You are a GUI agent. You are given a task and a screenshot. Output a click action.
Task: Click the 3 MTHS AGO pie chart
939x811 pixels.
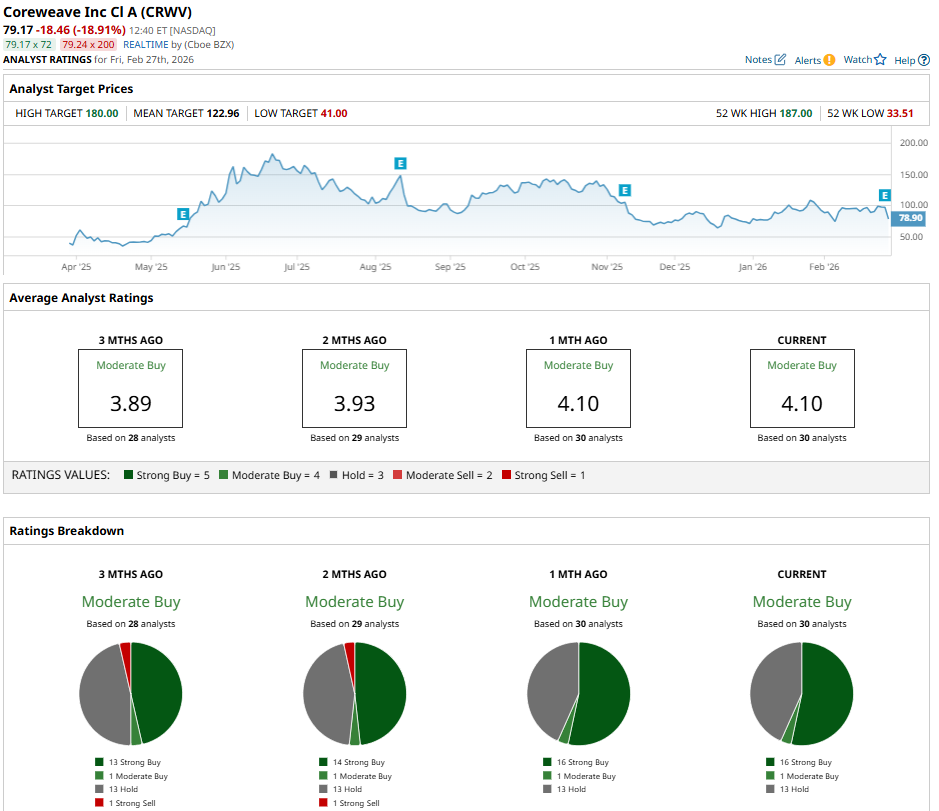(x=131, y=694)
